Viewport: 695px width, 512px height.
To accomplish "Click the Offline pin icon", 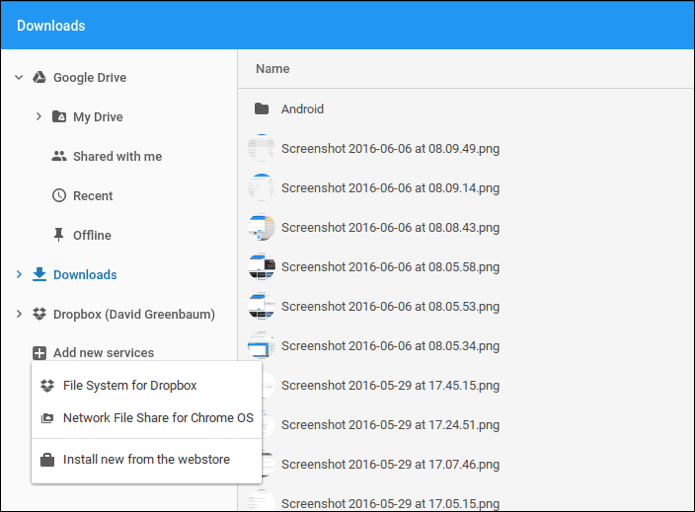I will tap(59, 235).
